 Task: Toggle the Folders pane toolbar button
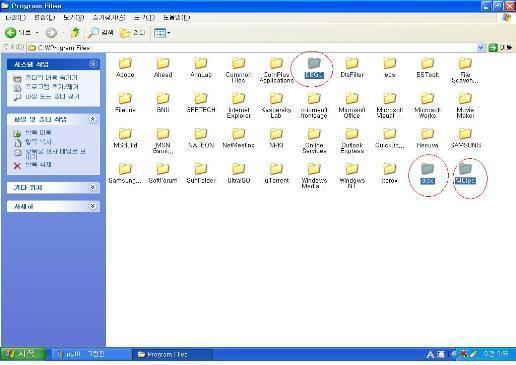coord(132,33)
